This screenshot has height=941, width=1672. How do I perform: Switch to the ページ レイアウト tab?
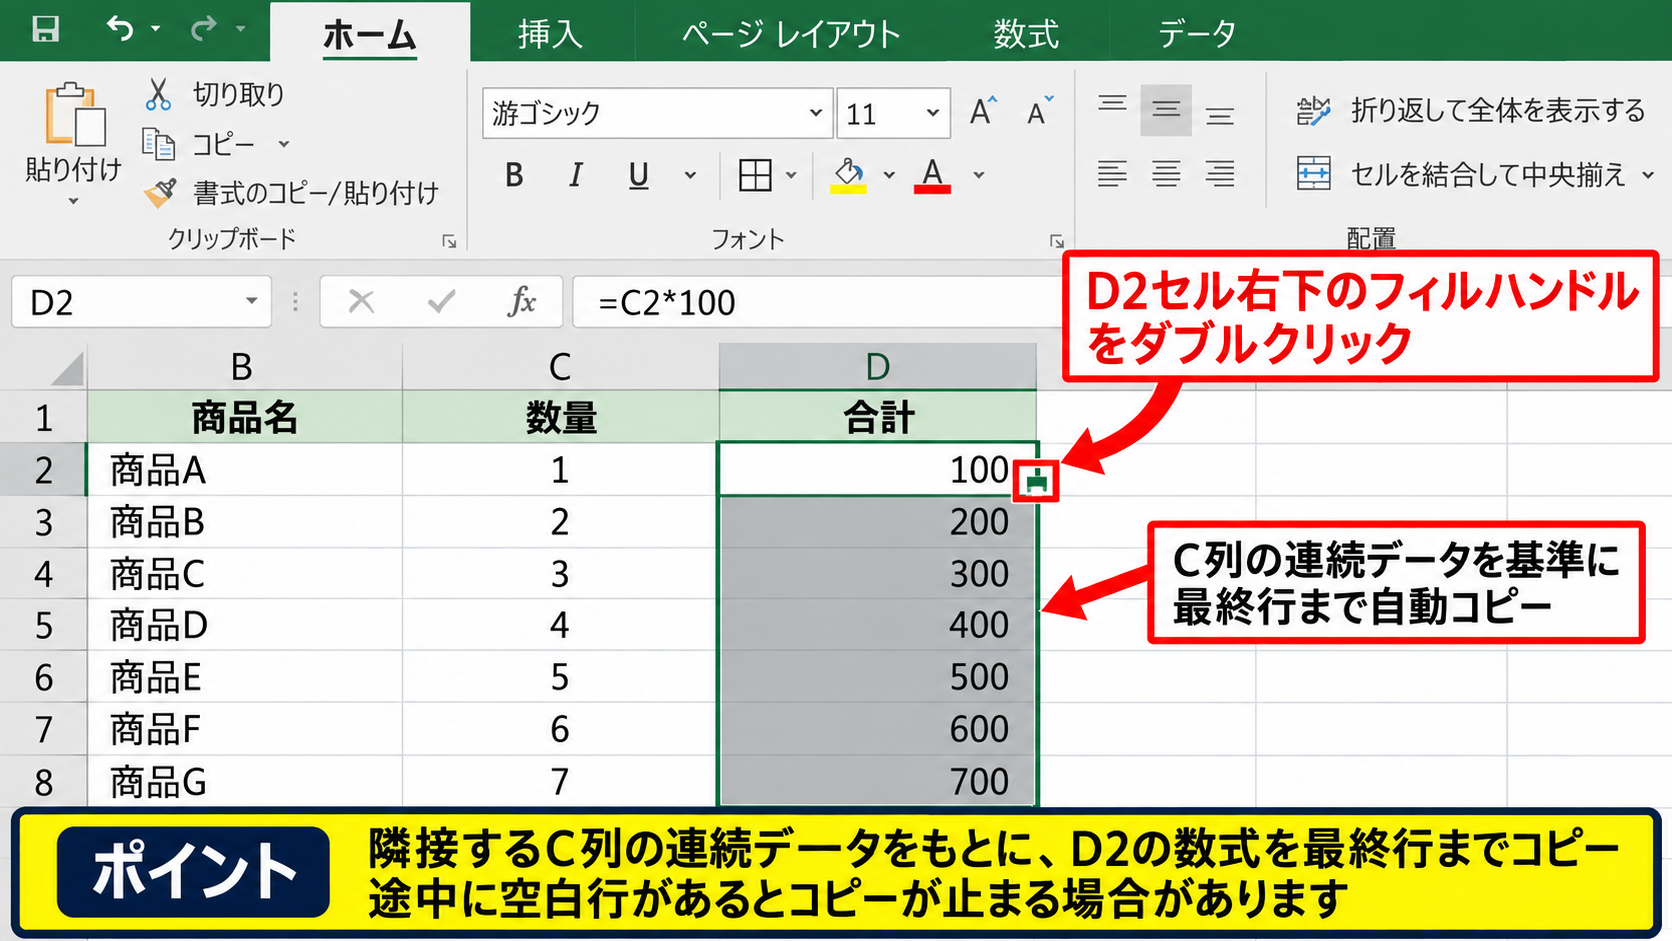tap(790, 35)
